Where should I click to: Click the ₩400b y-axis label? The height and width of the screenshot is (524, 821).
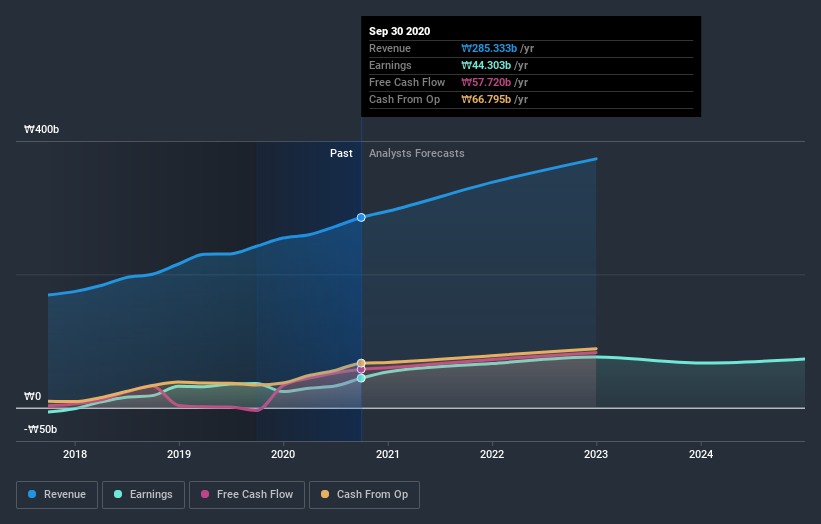(41, 129)
